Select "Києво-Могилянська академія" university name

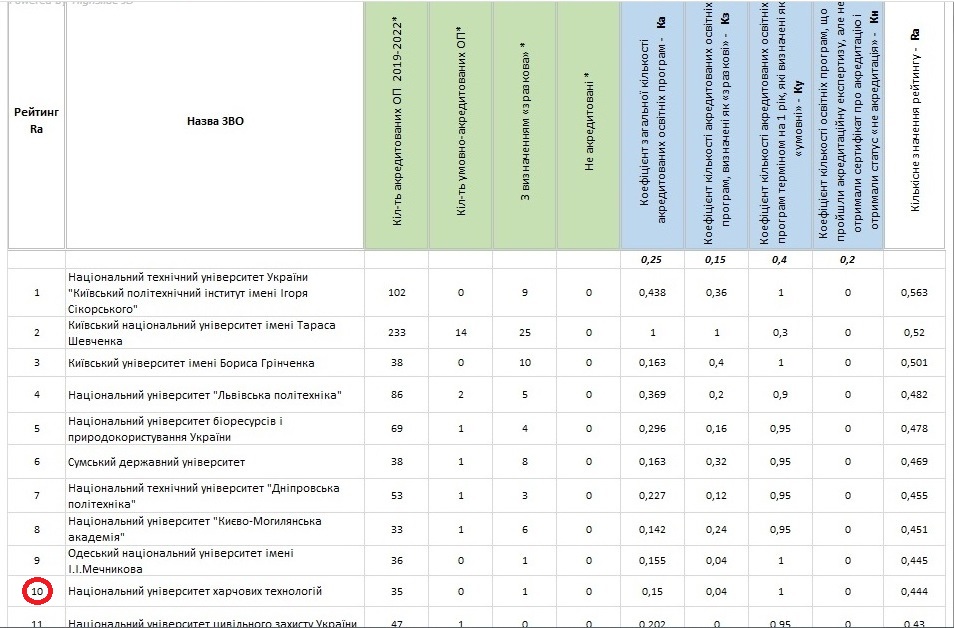[195, 529]
